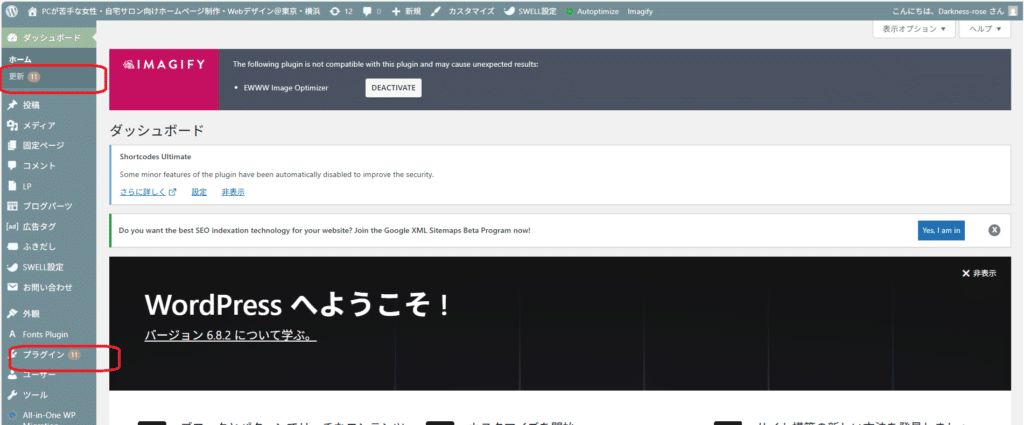Open プラグイン menu with 11 updates
Image resolution: width=1024 pixels, height=425 pixels.
44,355
